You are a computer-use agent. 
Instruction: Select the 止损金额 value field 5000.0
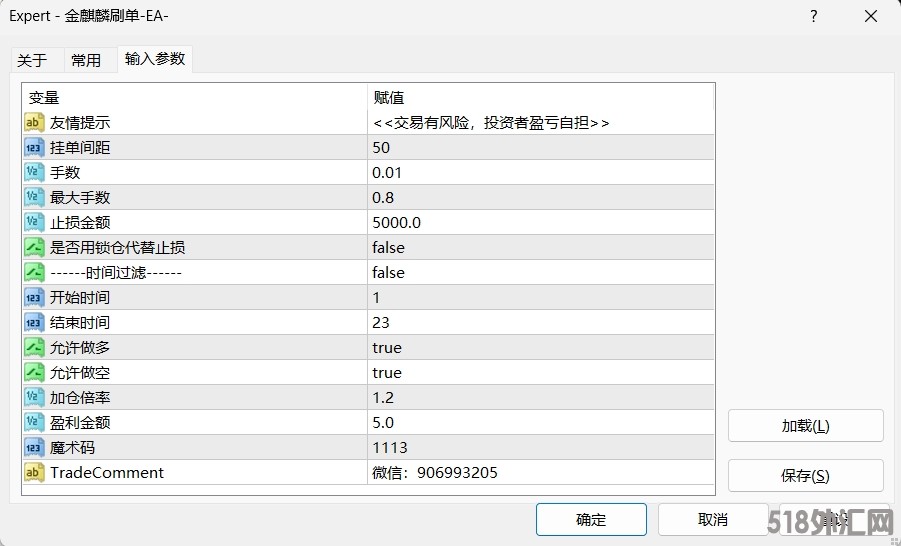coord(540,223)
